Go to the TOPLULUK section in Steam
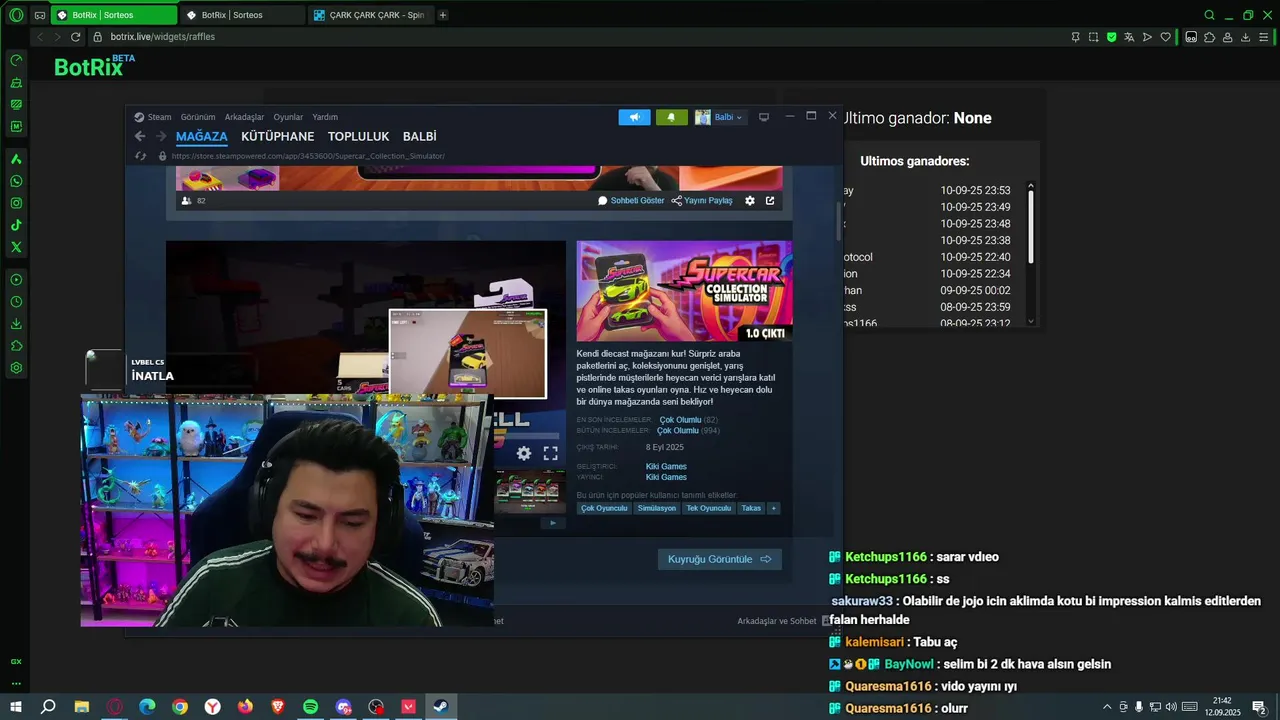1280x720 pixels. (358, 136)
